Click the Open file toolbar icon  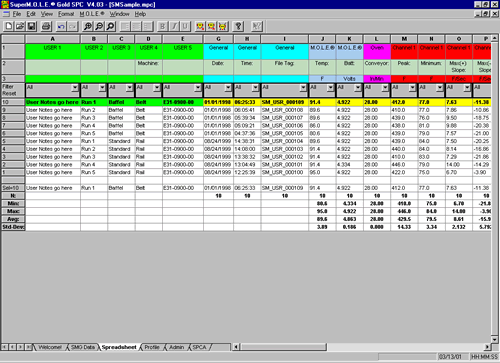click(20, 26)
